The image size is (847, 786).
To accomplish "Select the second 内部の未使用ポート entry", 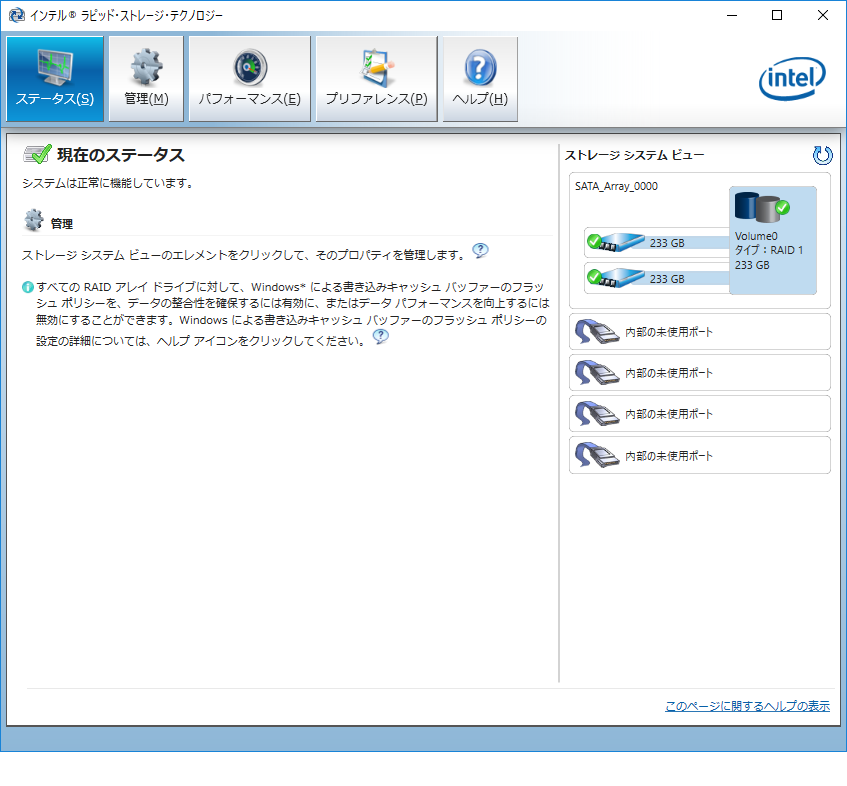I will tap(700, 373).
